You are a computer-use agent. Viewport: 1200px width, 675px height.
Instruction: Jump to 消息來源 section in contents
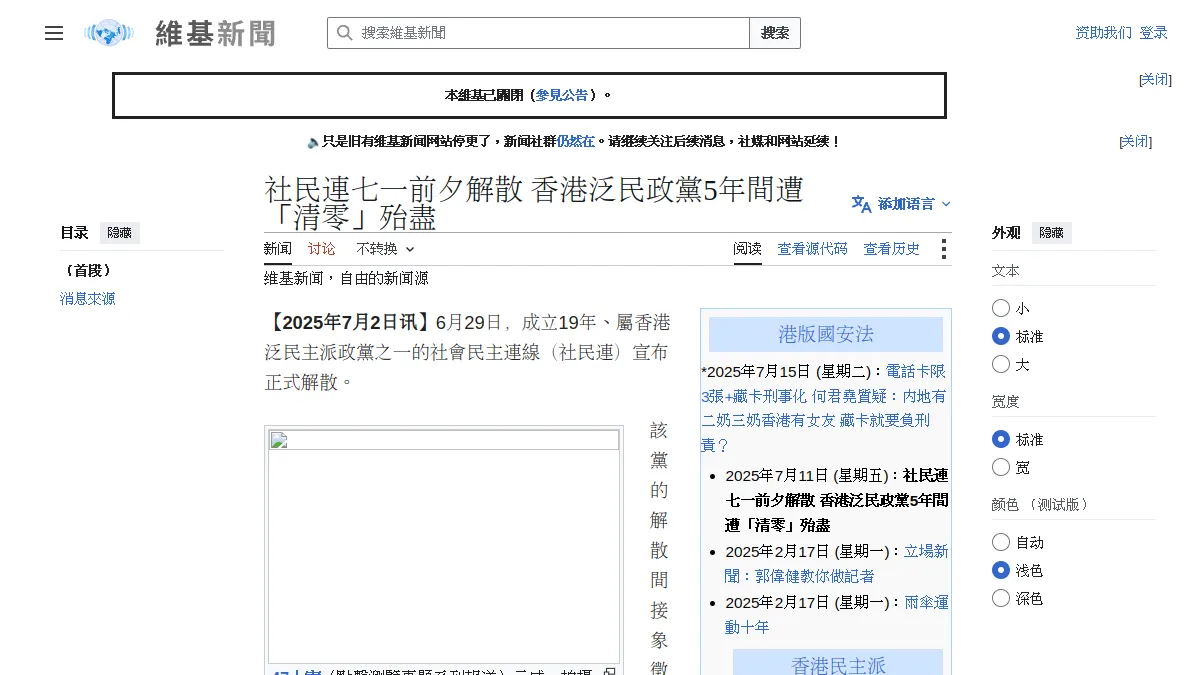88,299
